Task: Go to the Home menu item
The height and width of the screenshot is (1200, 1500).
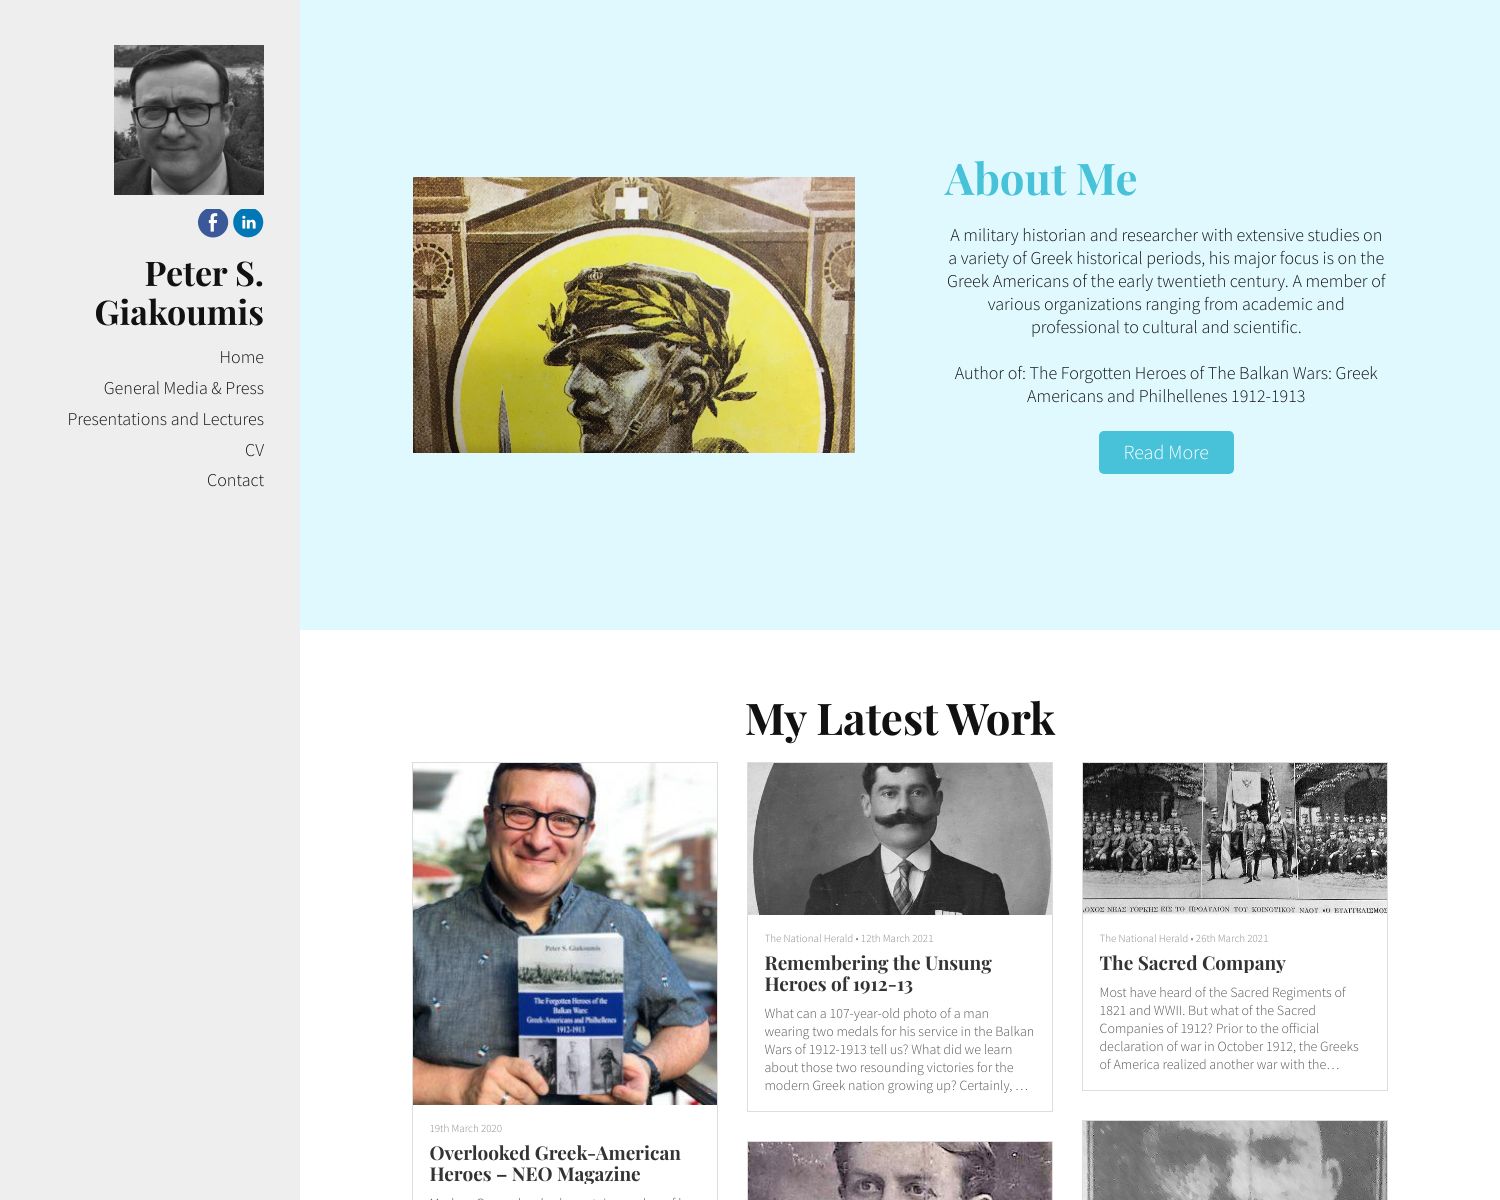Action: point(242,357)
